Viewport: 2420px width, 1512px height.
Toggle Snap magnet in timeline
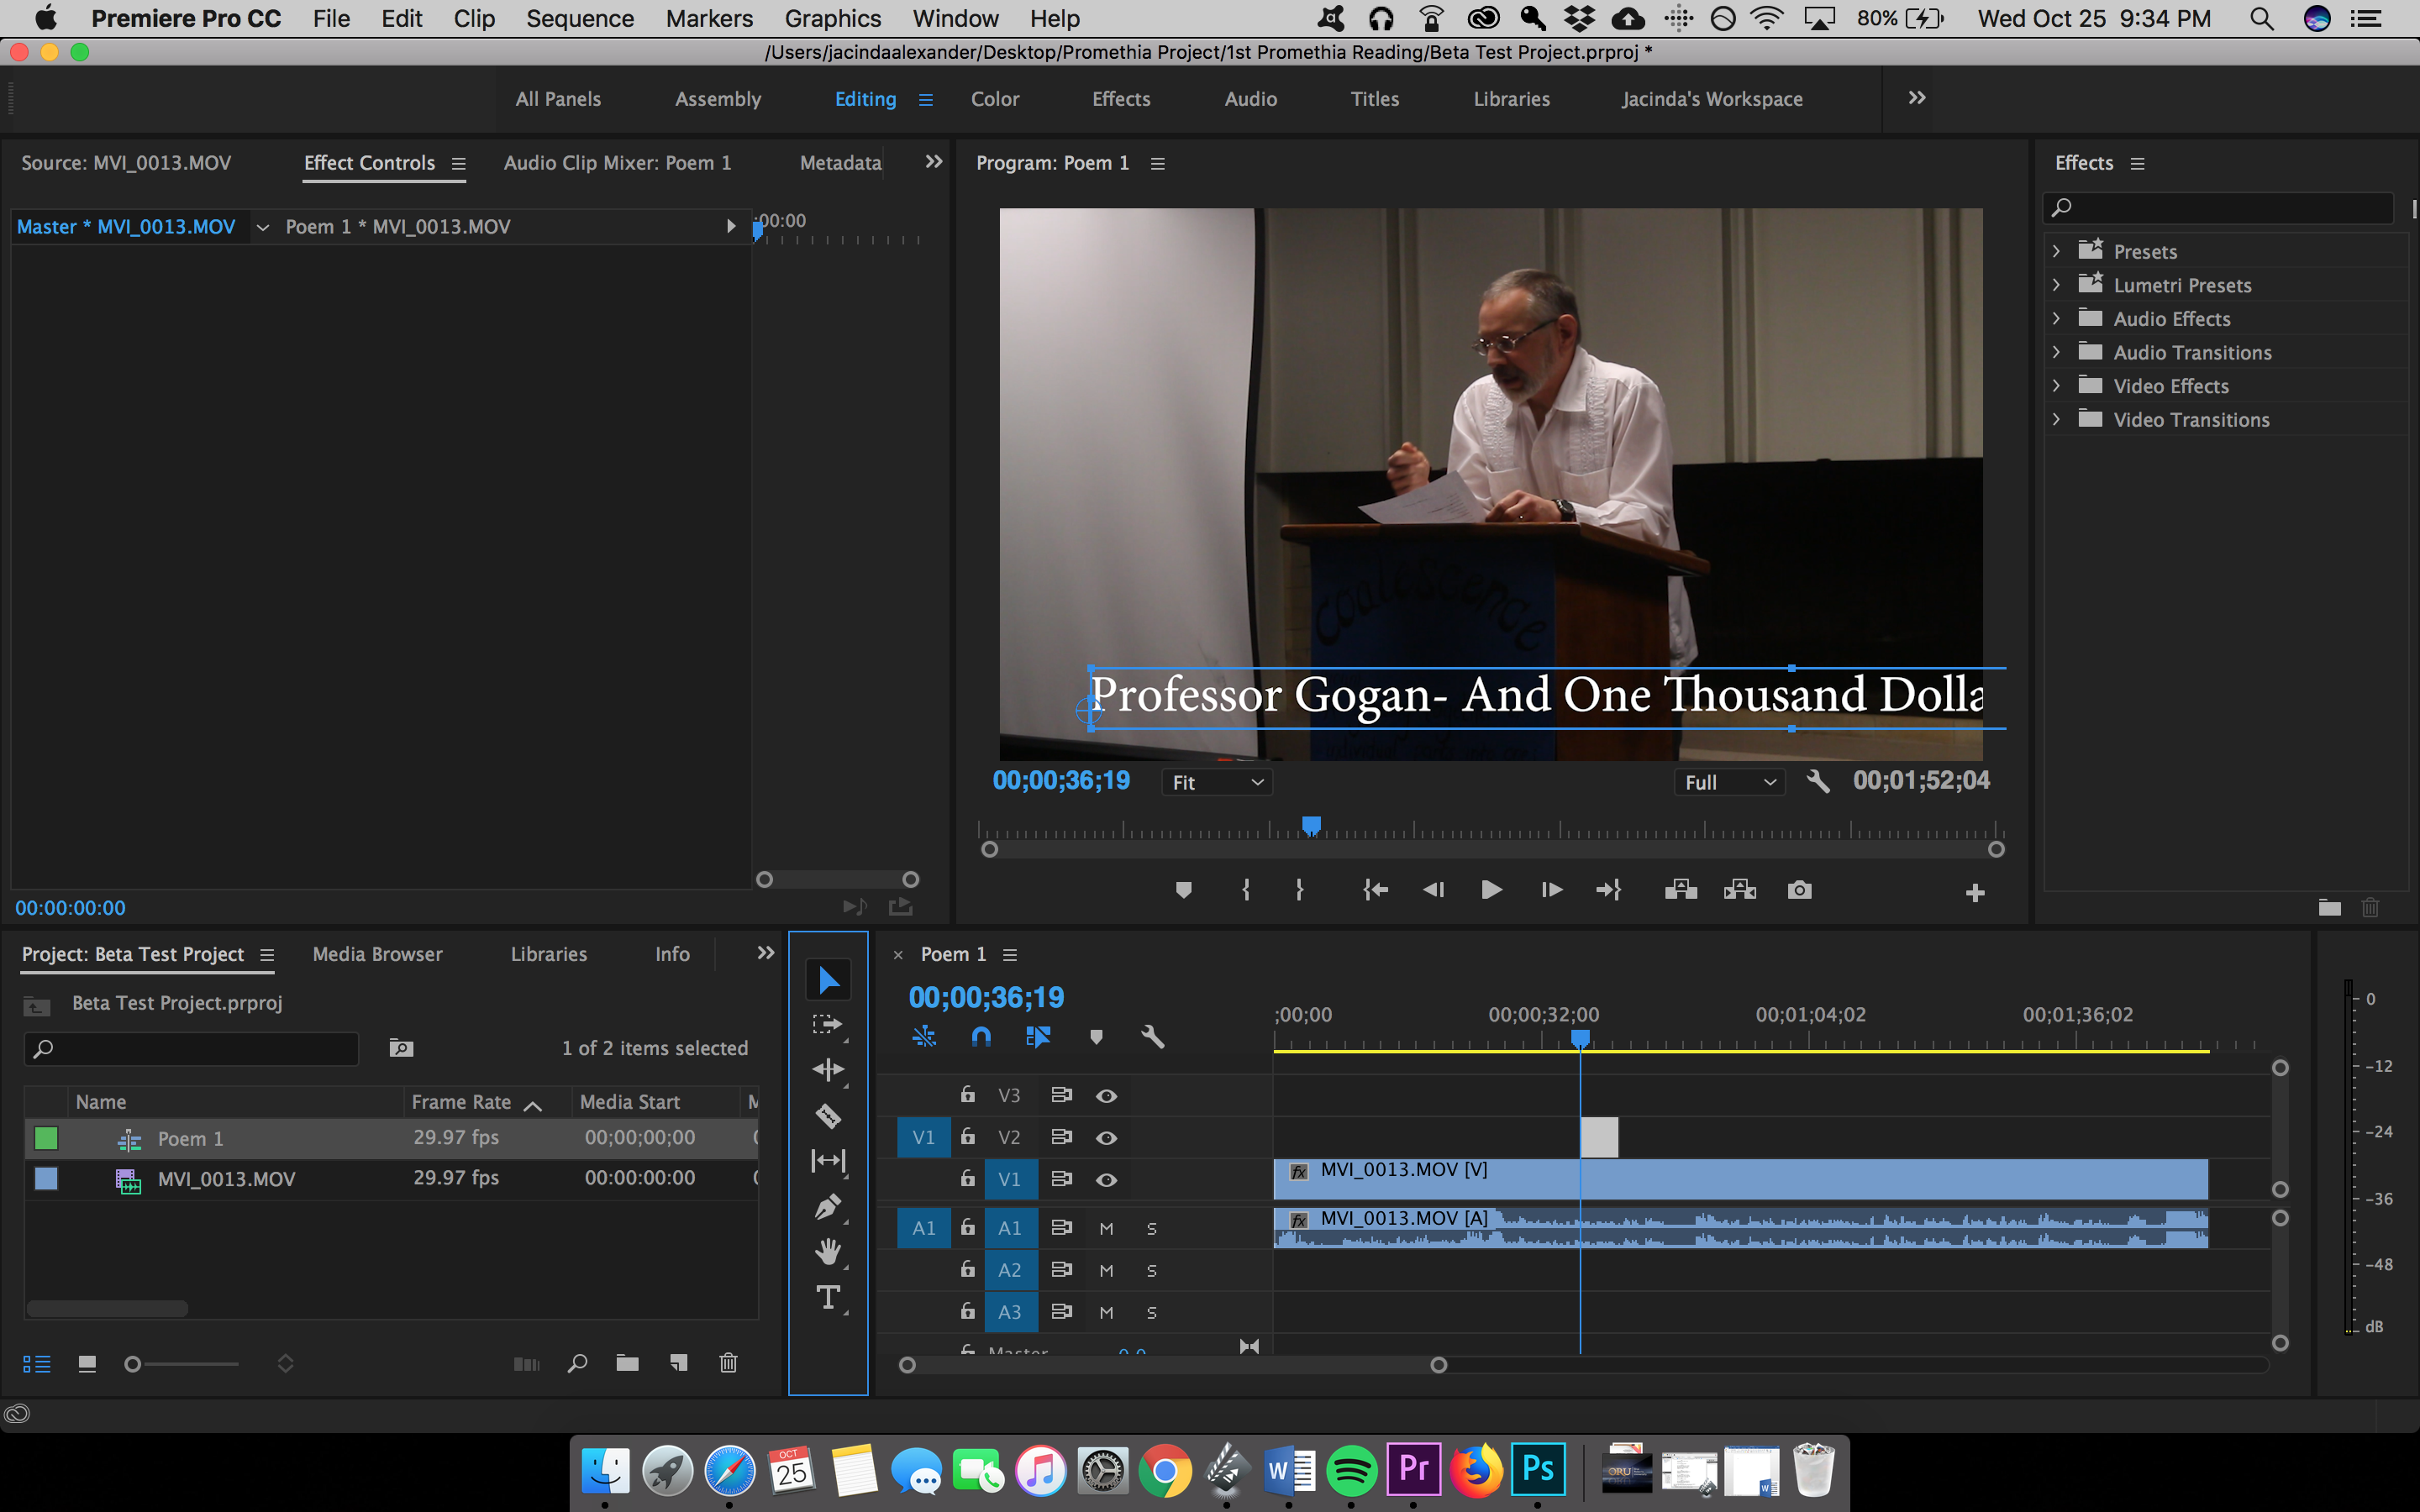pos(981,1037)
